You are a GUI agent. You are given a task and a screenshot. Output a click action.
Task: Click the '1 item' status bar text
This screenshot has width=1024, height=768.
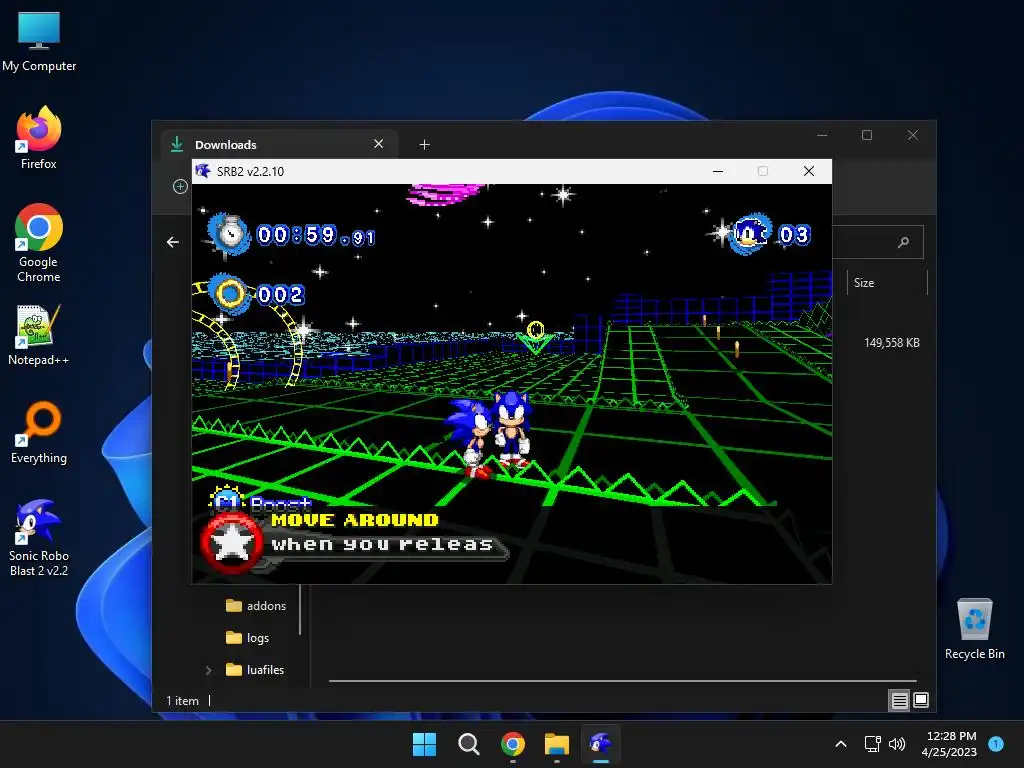(182, 701)
